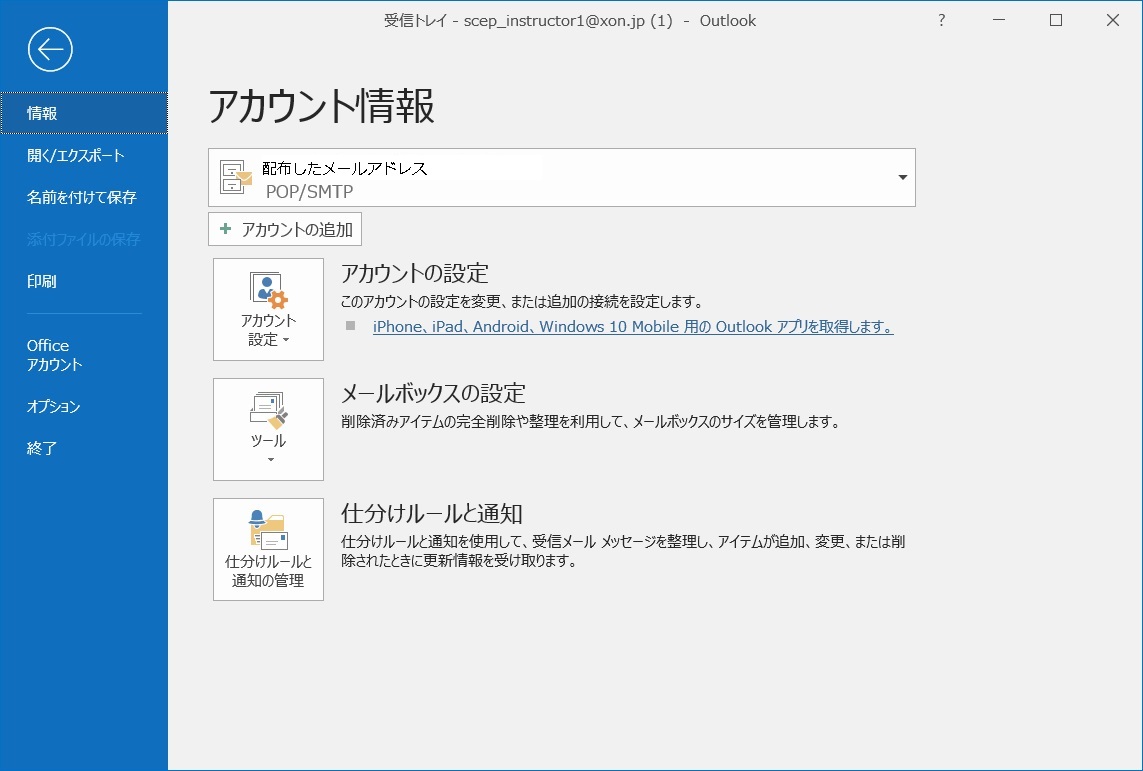Click 終了 to exit Outlook
Image resolution: width=1143 pixels, height=771 pixels.
coord(42,448)
